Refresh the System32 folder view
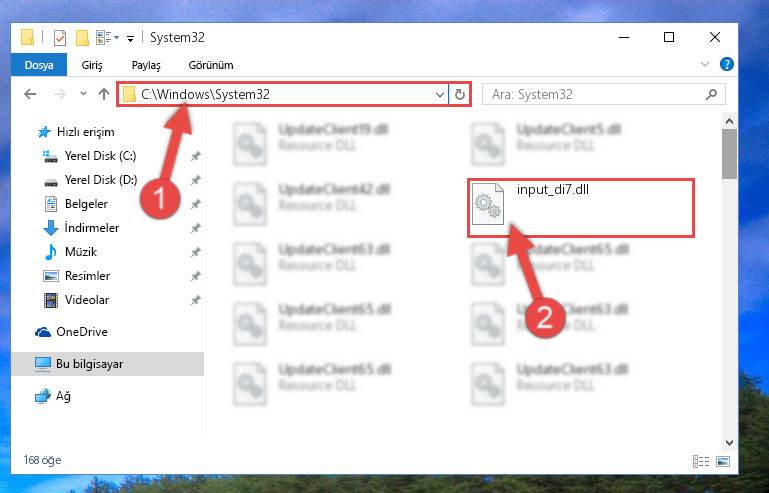This screenshot has width=769, height=493. [460, 94]
